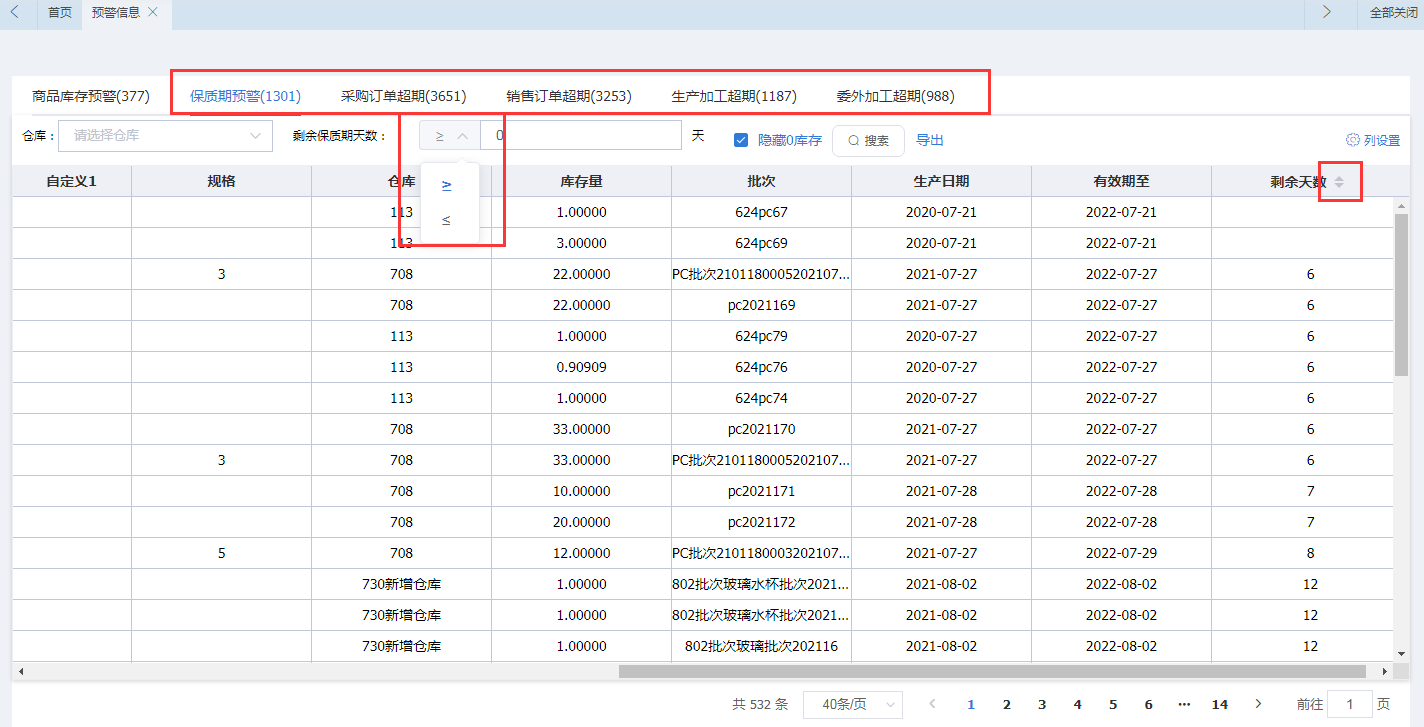
Task: Click the 搜索 search button
Action: point(868,141)
